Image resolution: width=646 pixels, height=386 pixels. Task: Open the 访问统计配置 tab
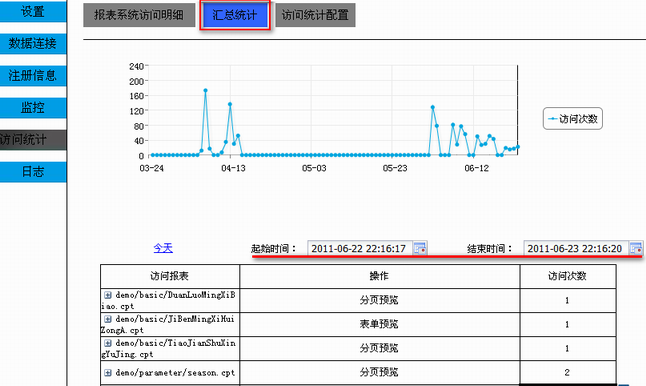pyautogui.click(x=315, y=15)
